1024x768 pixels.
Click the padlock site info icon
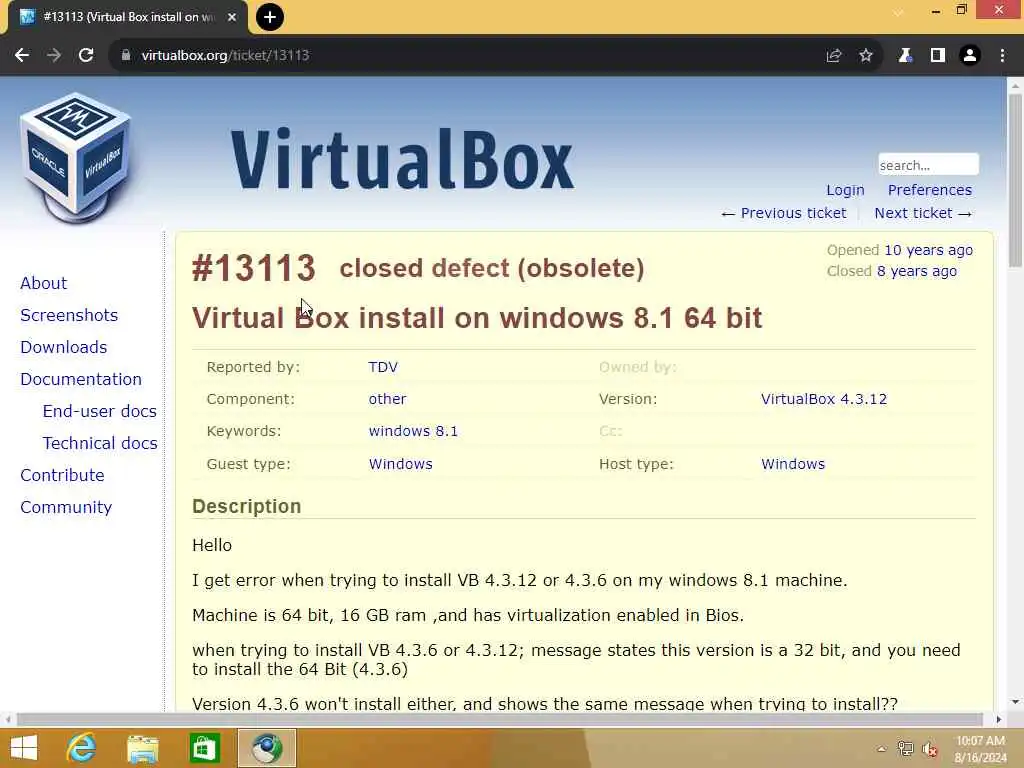pyautogui.click(x=126, y=56)
